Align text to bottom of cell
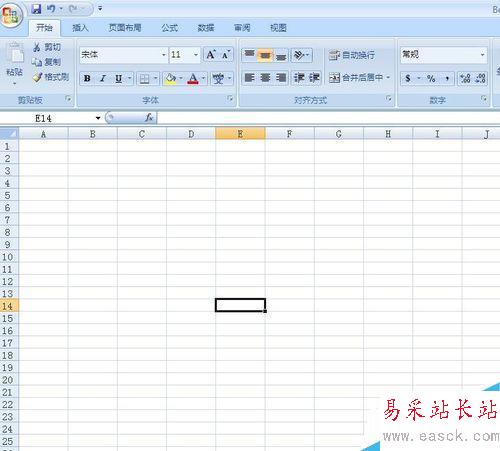This screenshot has width=500, height=451. [281, 55]
